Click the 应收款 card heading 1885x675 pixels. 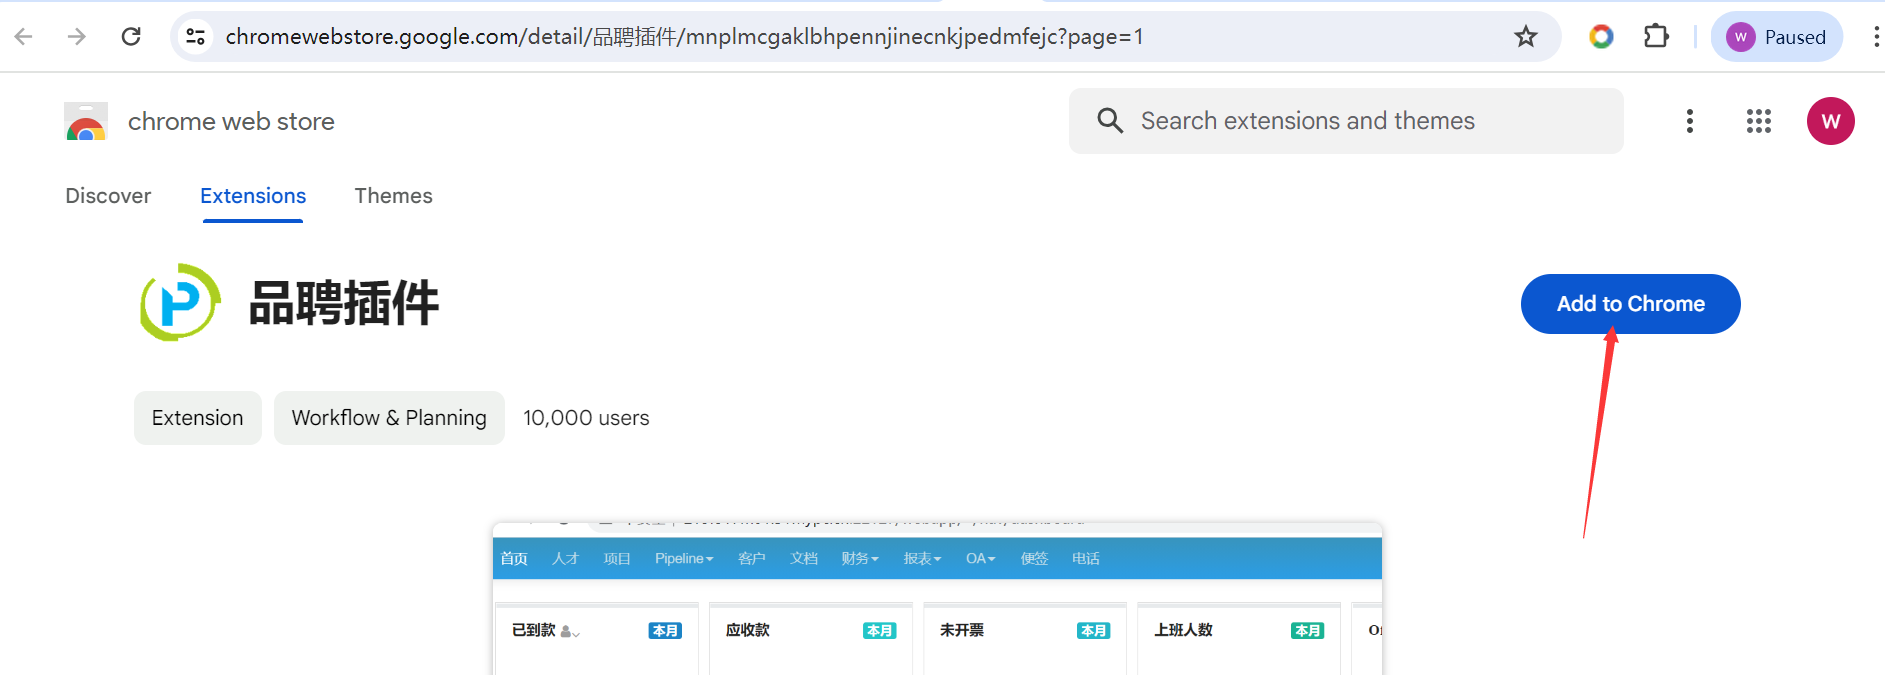(748, 630)
